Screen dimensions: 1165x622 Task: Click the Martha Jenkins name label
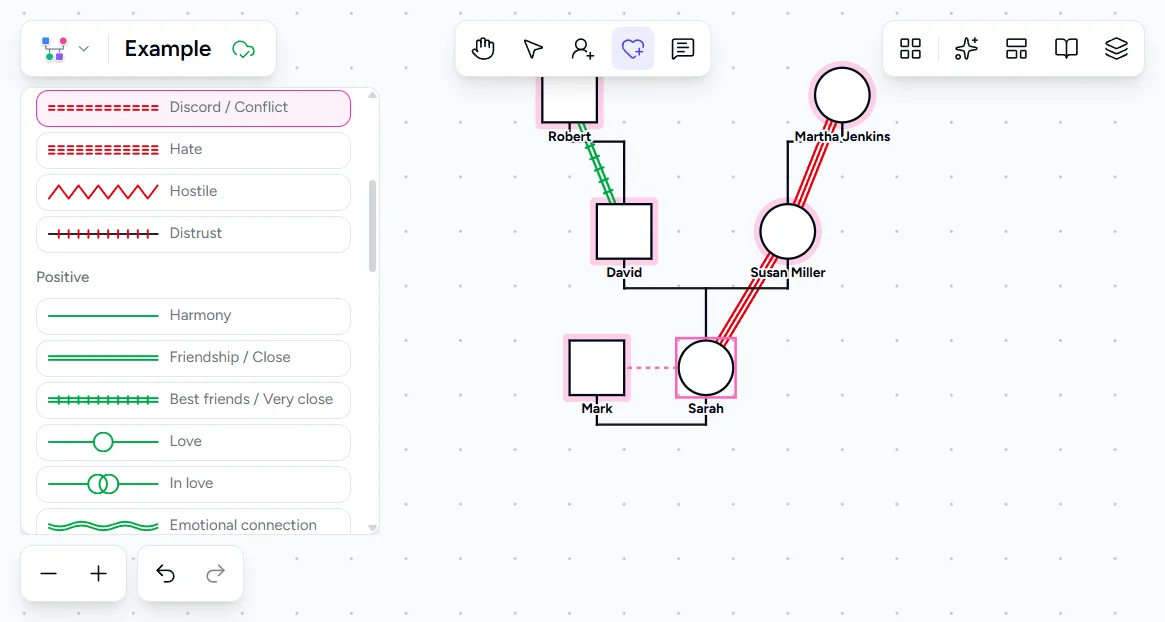point(842,137)
